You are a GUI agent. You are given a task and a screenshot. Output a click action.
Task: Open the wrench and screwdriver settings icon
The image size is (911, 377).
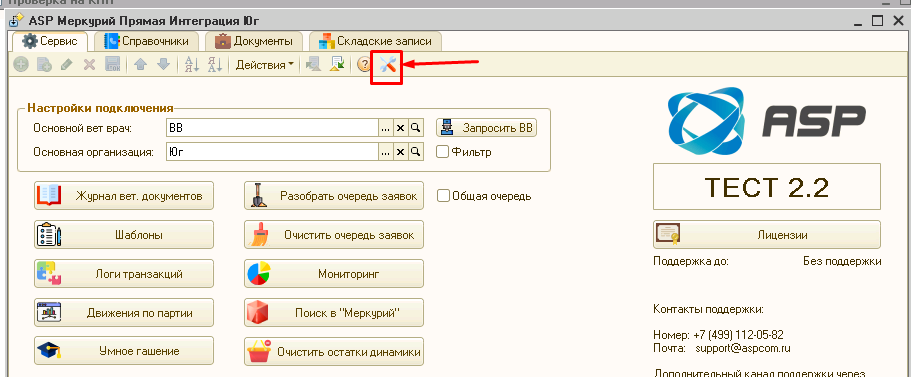pyautogui.click(x=388, y=64)
